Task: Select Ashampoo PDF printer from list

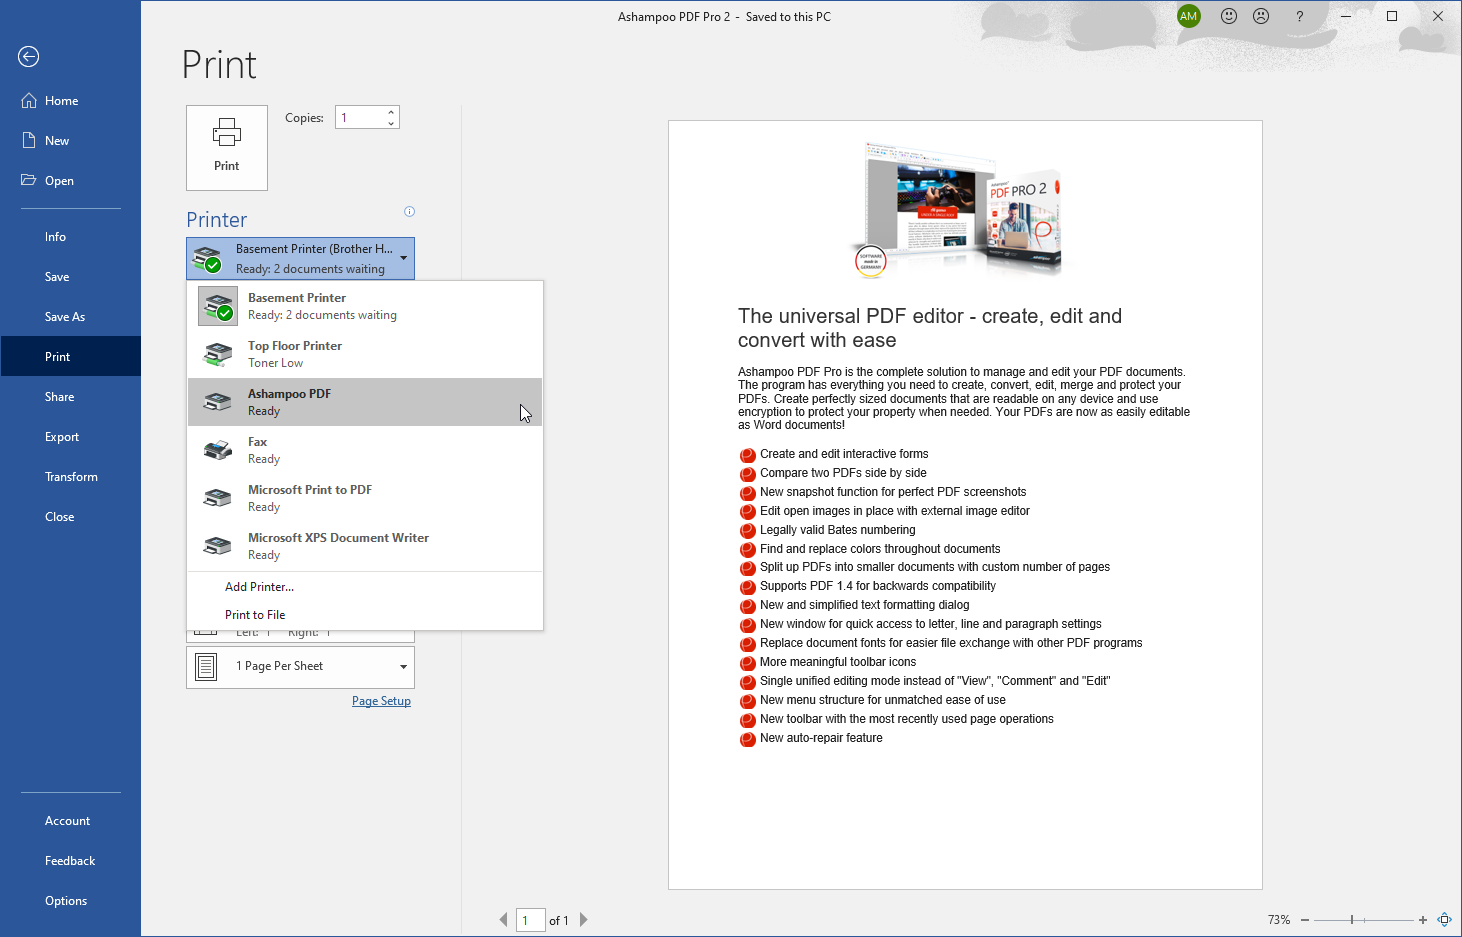Action: coord(365,402)
